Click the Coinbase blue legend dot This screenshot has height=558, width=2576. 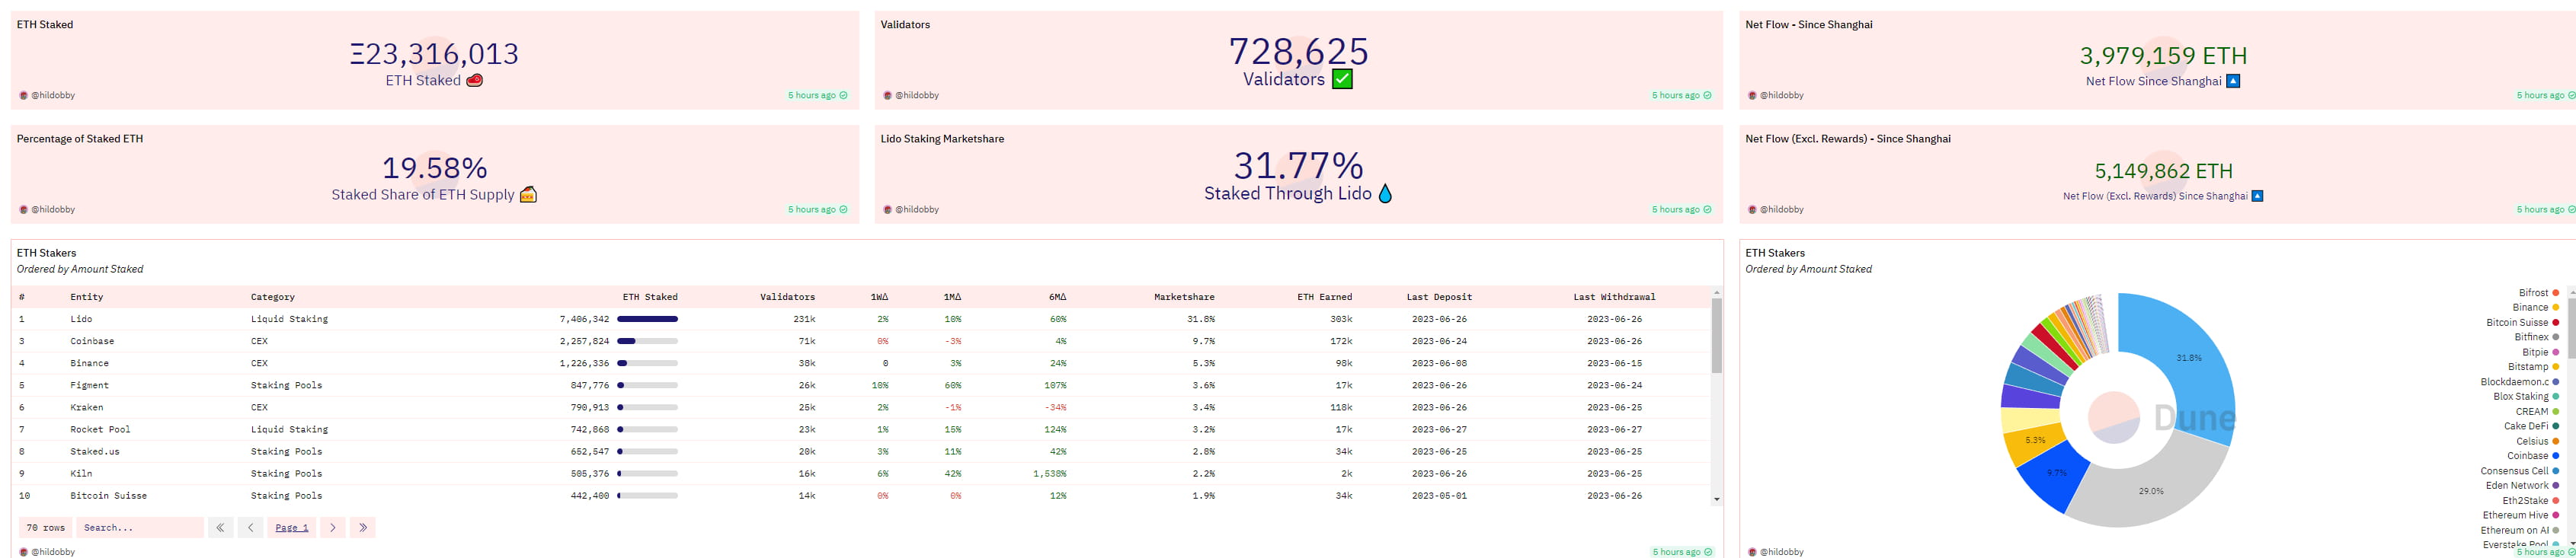tap(2556, 456)
